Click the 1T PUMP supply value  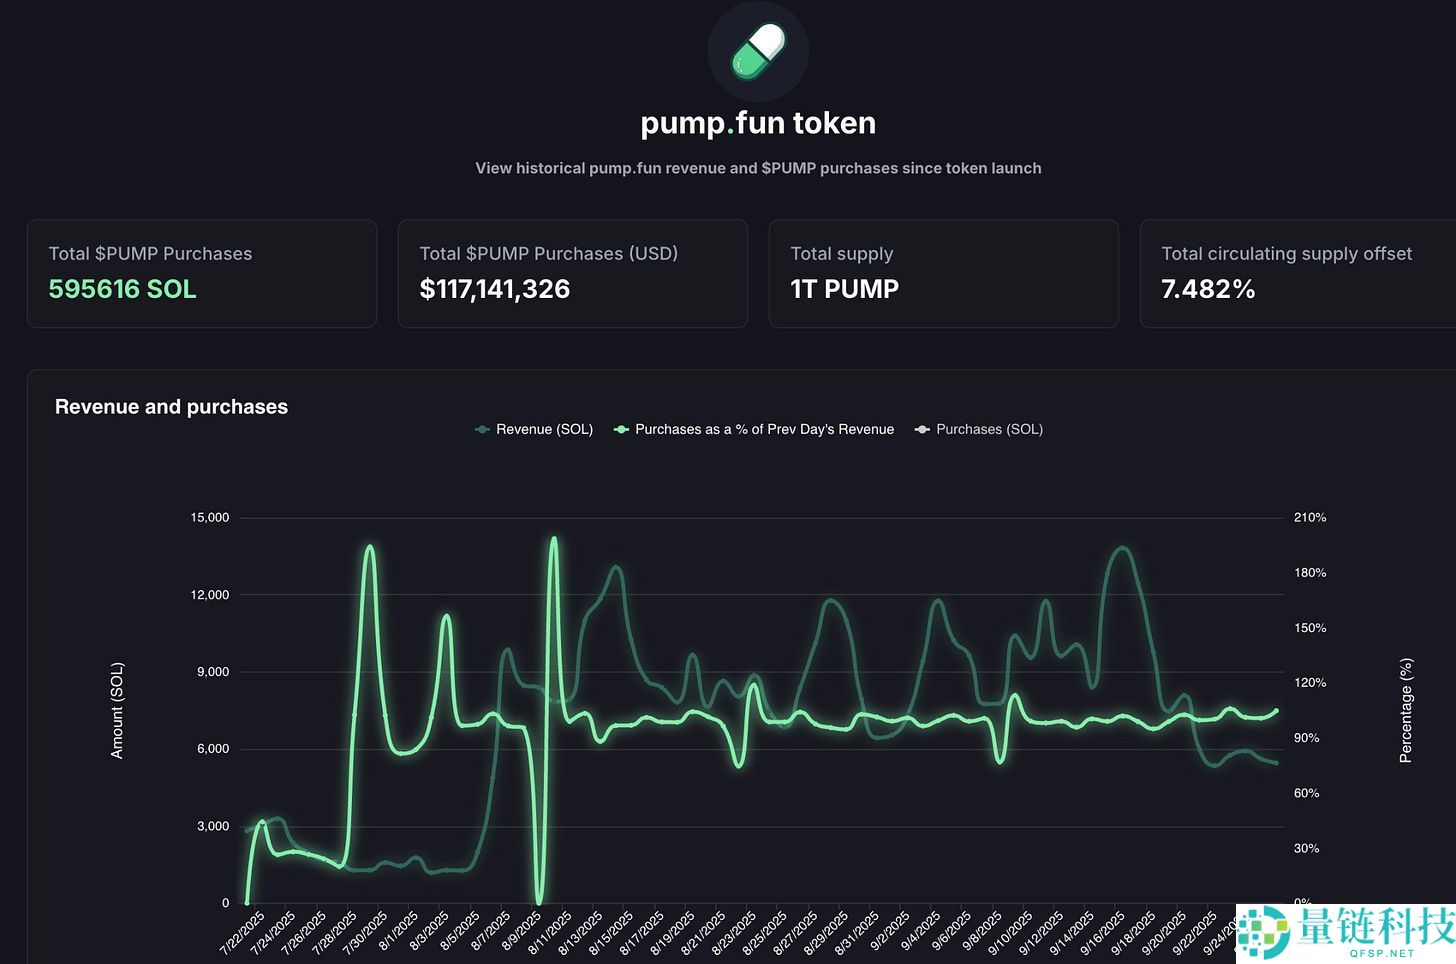click(x=844, y=289)
